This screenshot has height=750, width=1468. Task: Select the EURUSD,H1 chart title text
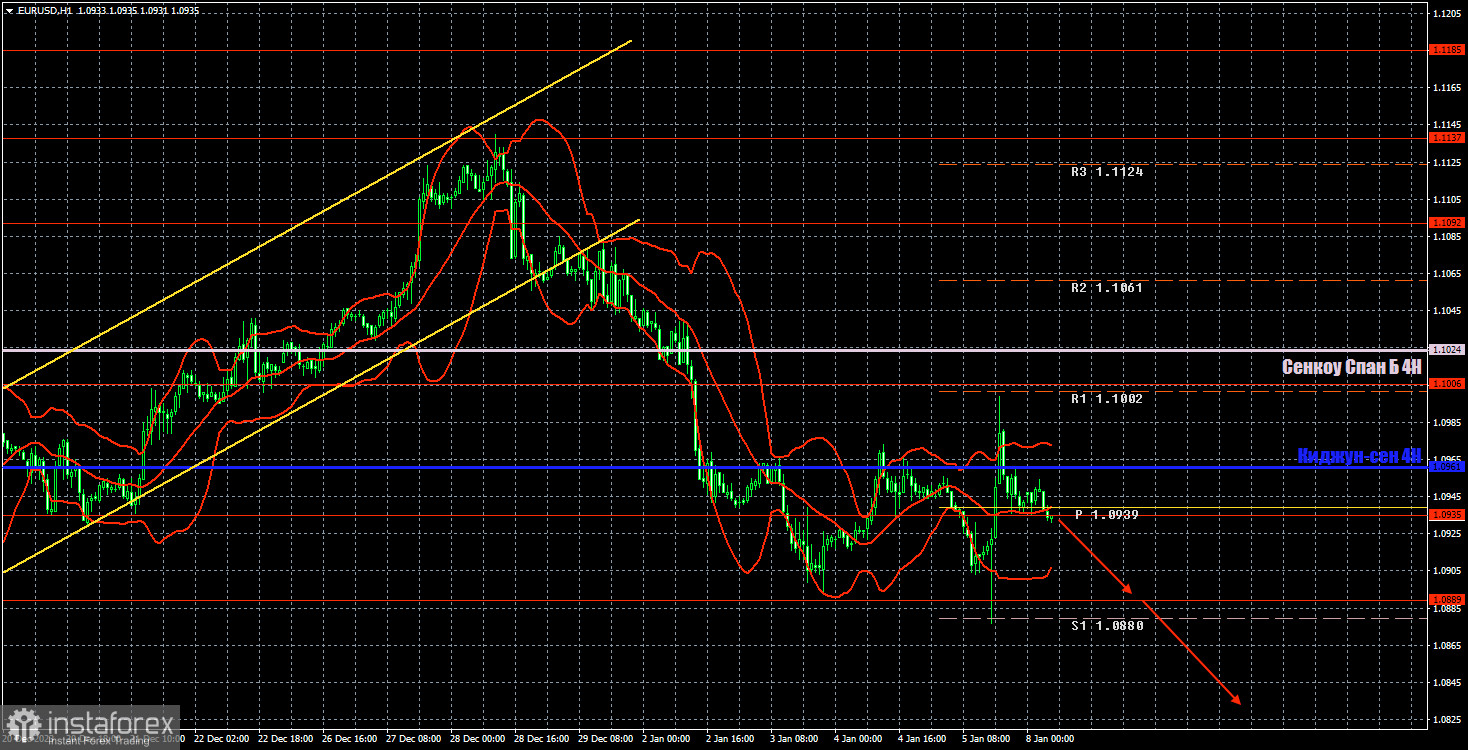click(46, 11)
